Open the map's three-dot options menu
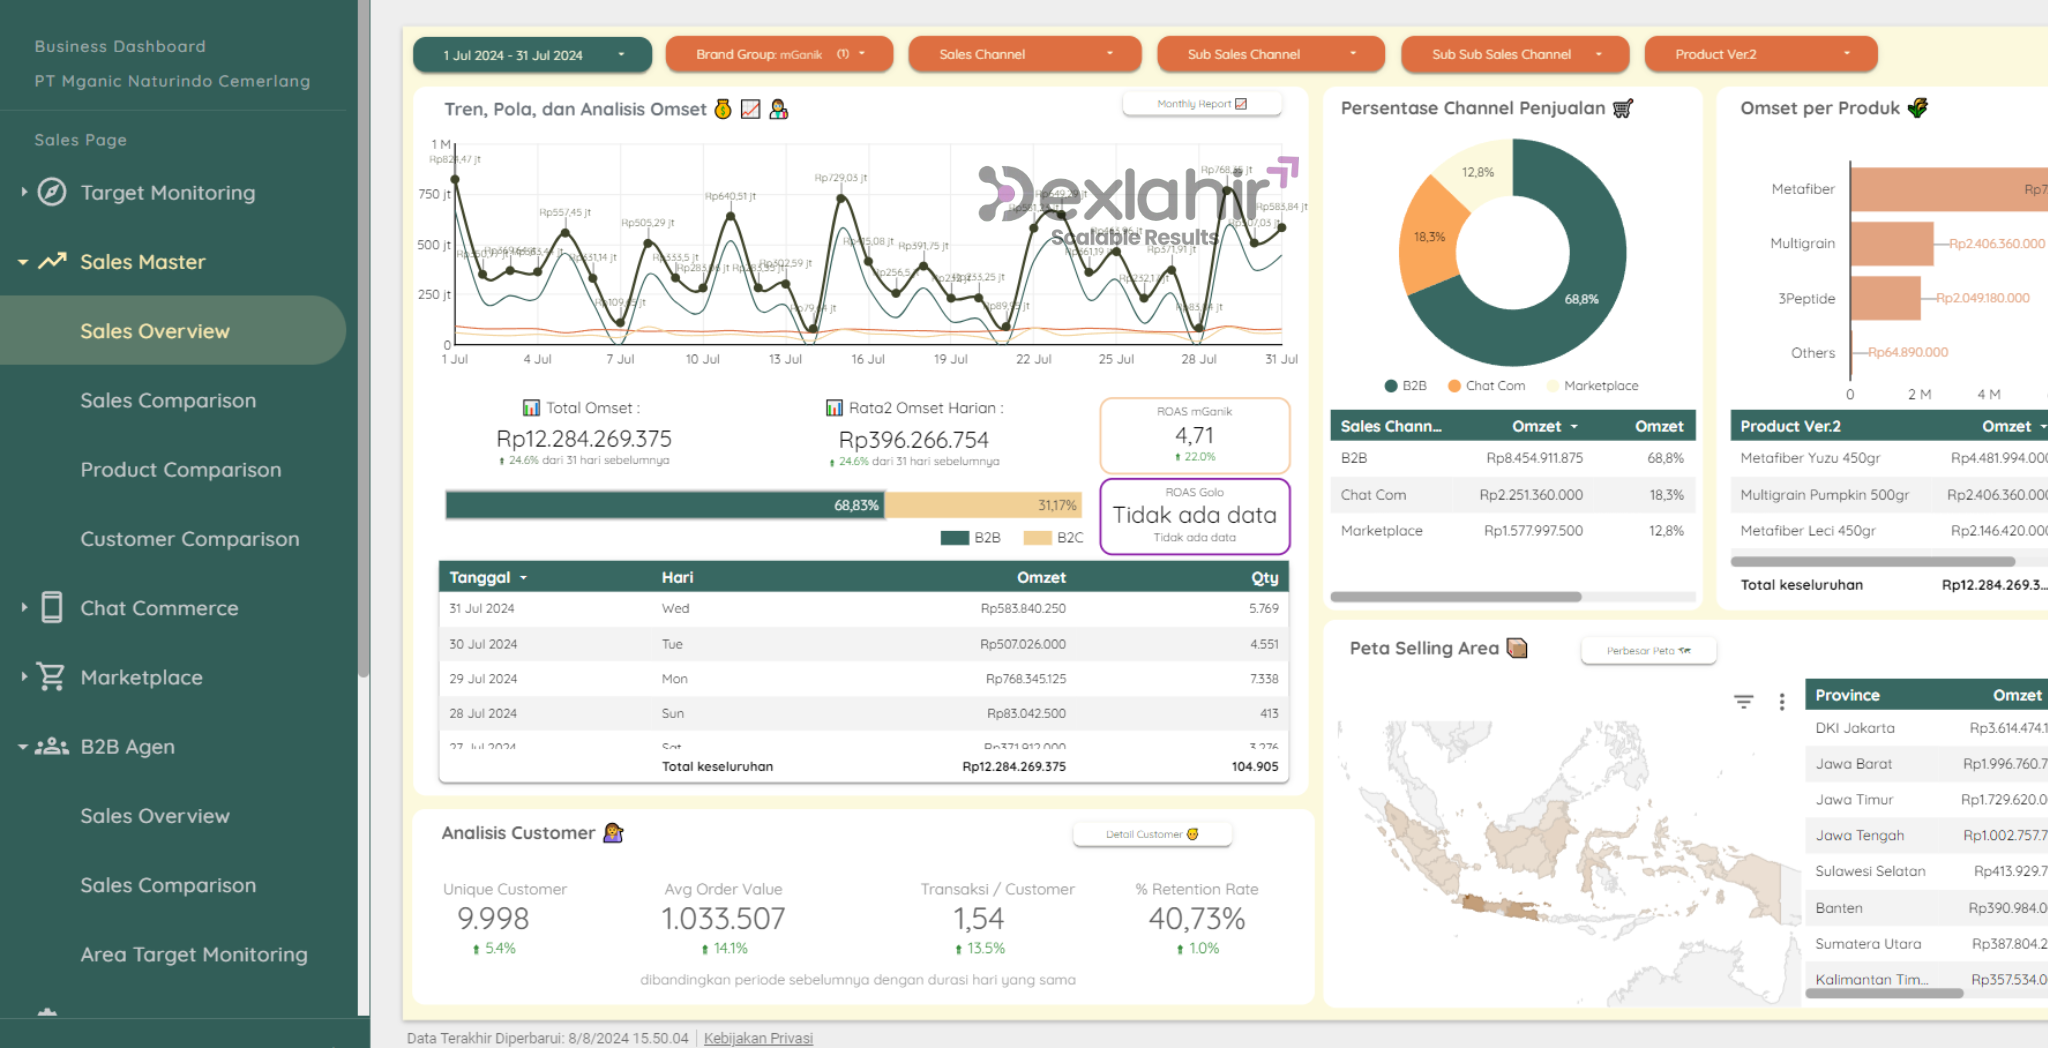2048x1048 pixels. click(1781, 702)
